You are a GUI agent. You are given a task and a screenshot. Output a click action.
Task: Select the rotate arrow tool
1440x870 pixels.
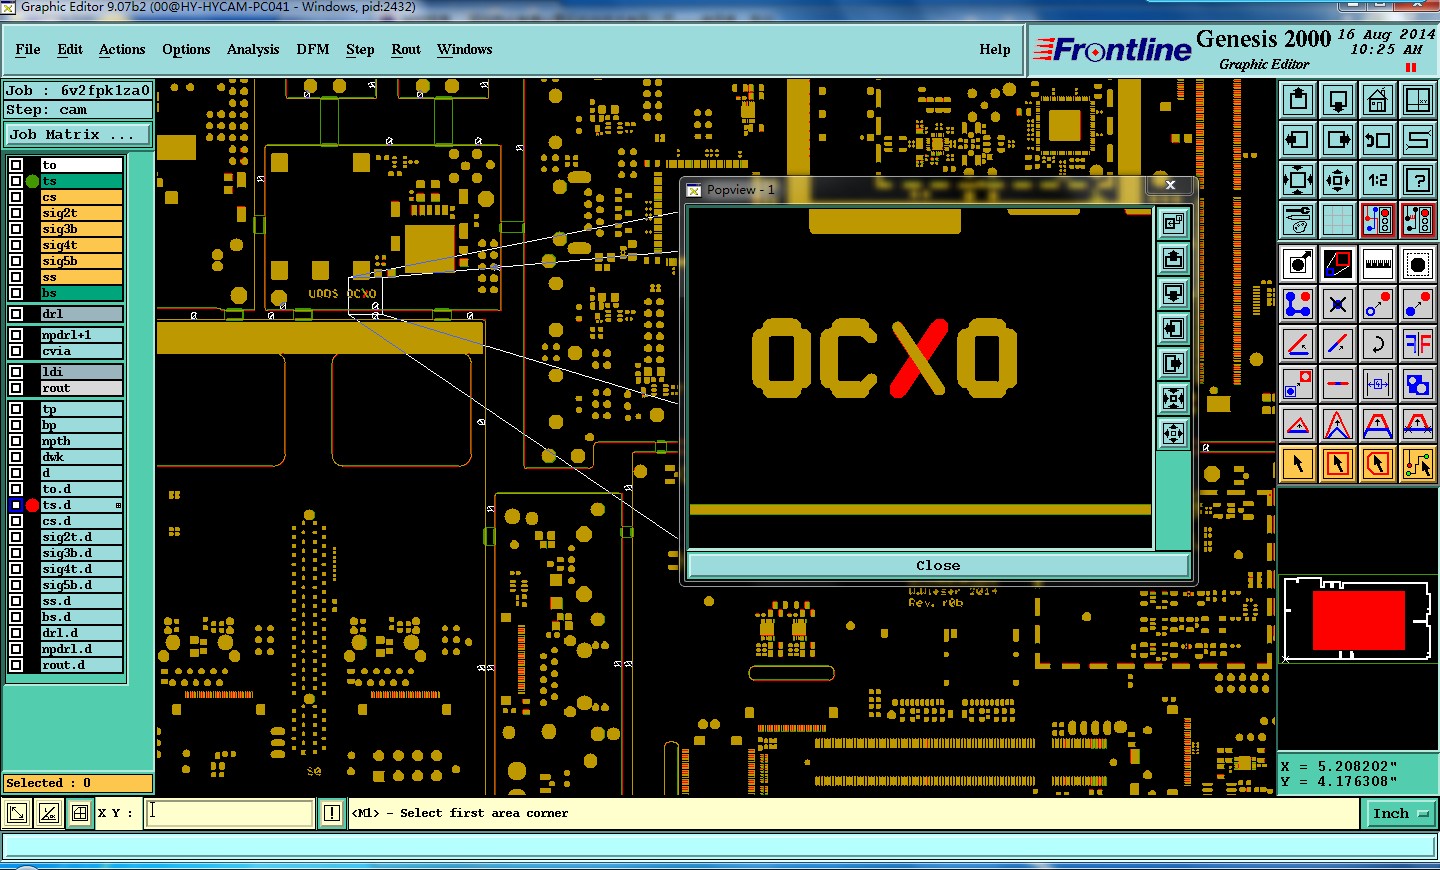tap(1378, 344)
